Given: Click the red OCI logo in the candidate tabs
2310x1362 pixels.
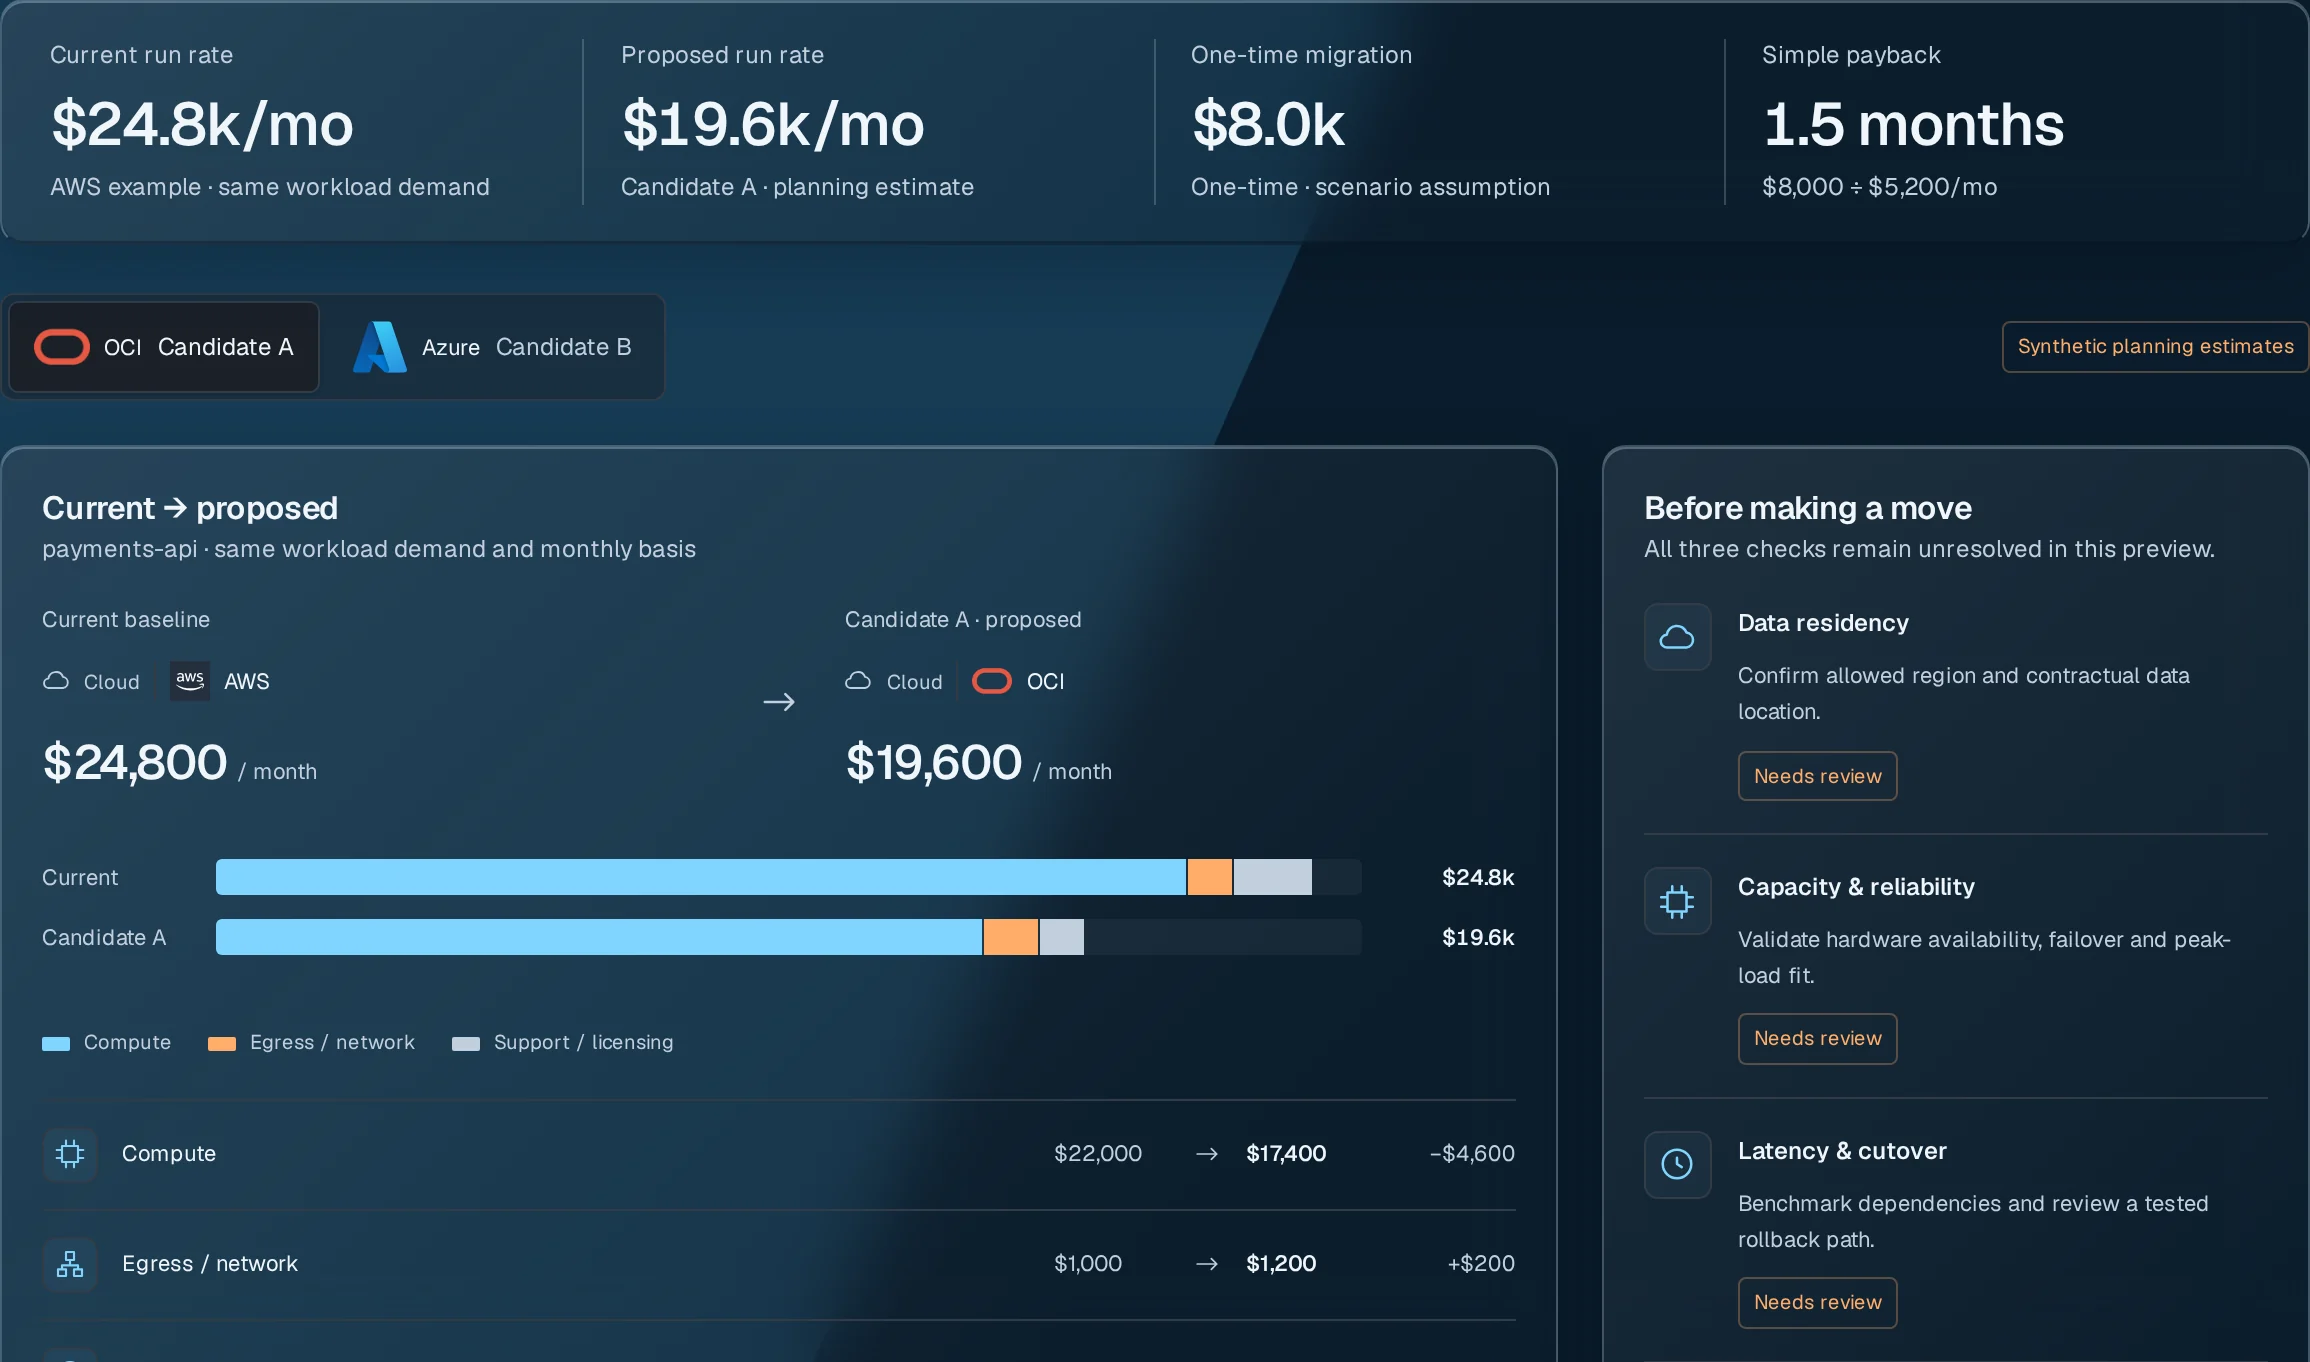Looking at the screenshot, I should [62, 347].
